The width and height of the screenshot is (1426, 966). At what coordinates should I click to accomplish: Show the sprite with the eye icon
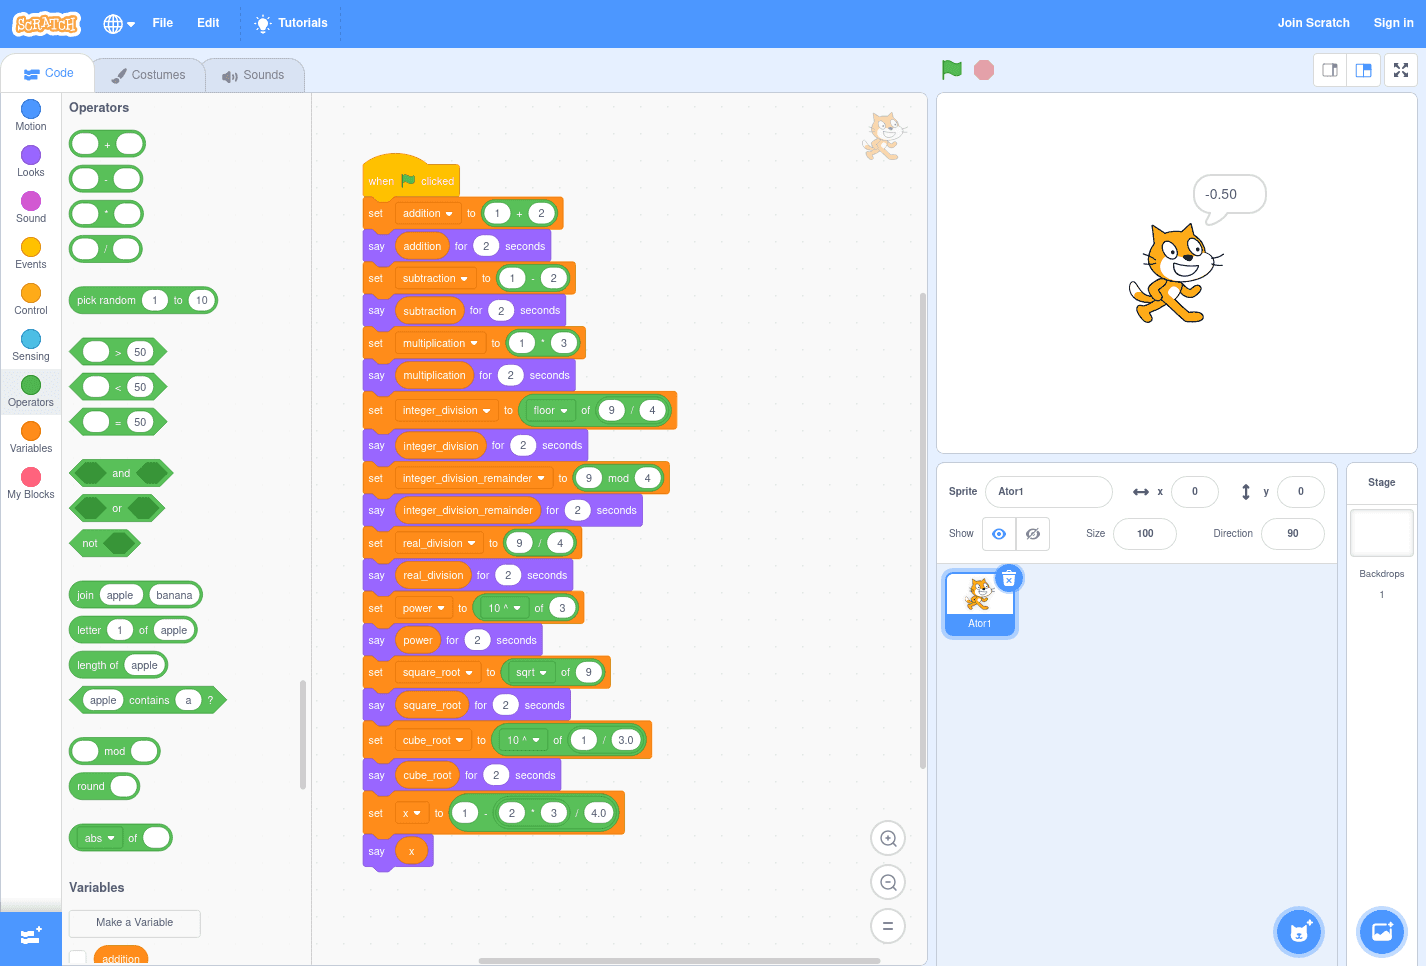coord(999,534)
